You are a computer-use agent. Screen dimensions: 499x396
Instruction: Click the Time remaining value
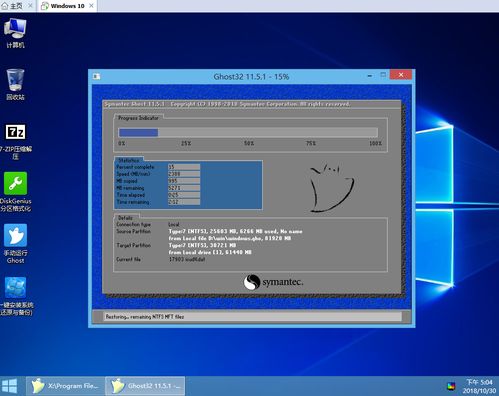coord(184,202)
